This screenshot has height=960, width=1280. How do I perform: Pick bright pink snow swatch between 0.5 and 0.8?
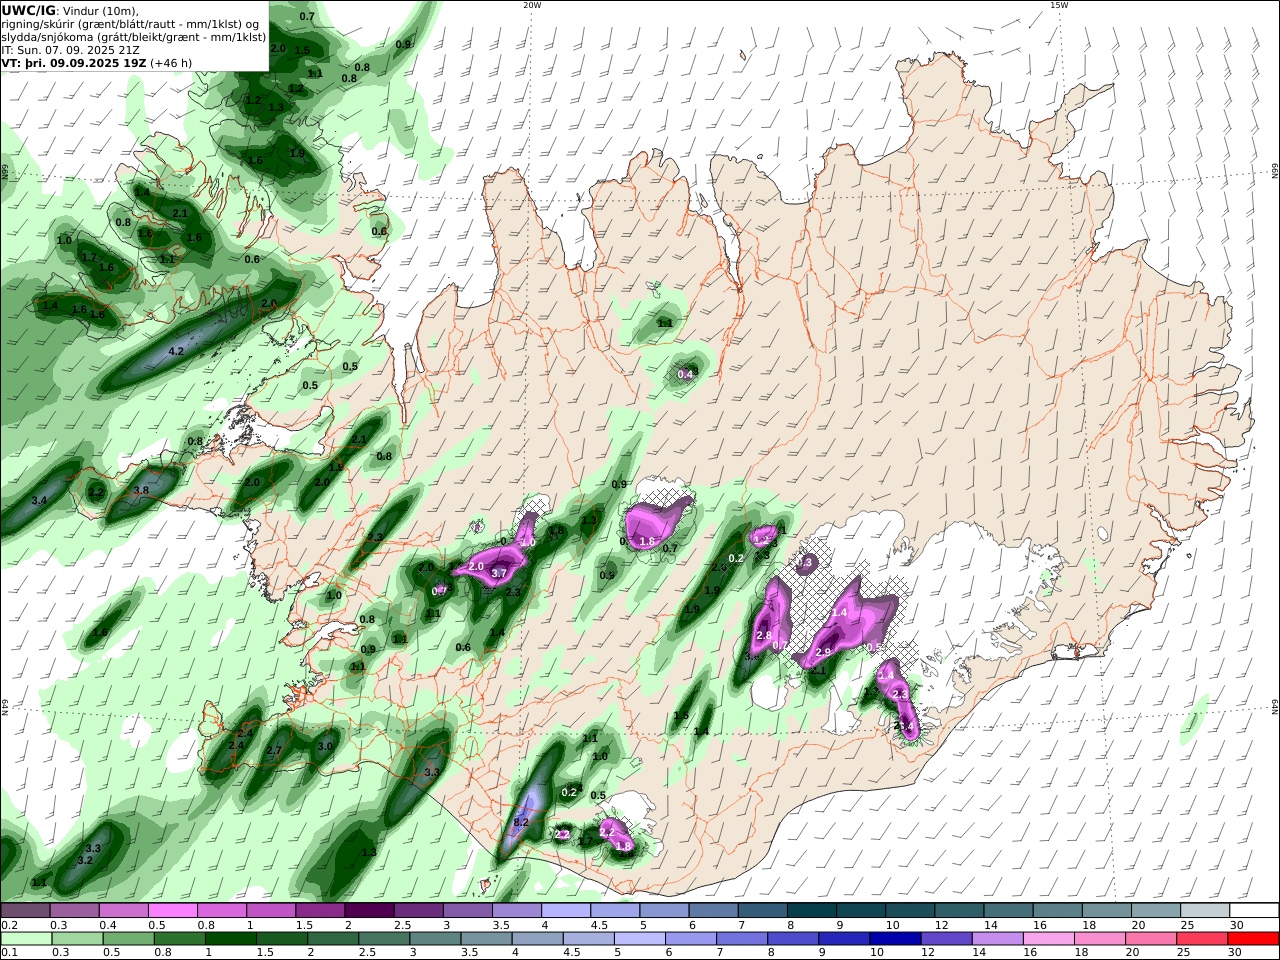172,911
